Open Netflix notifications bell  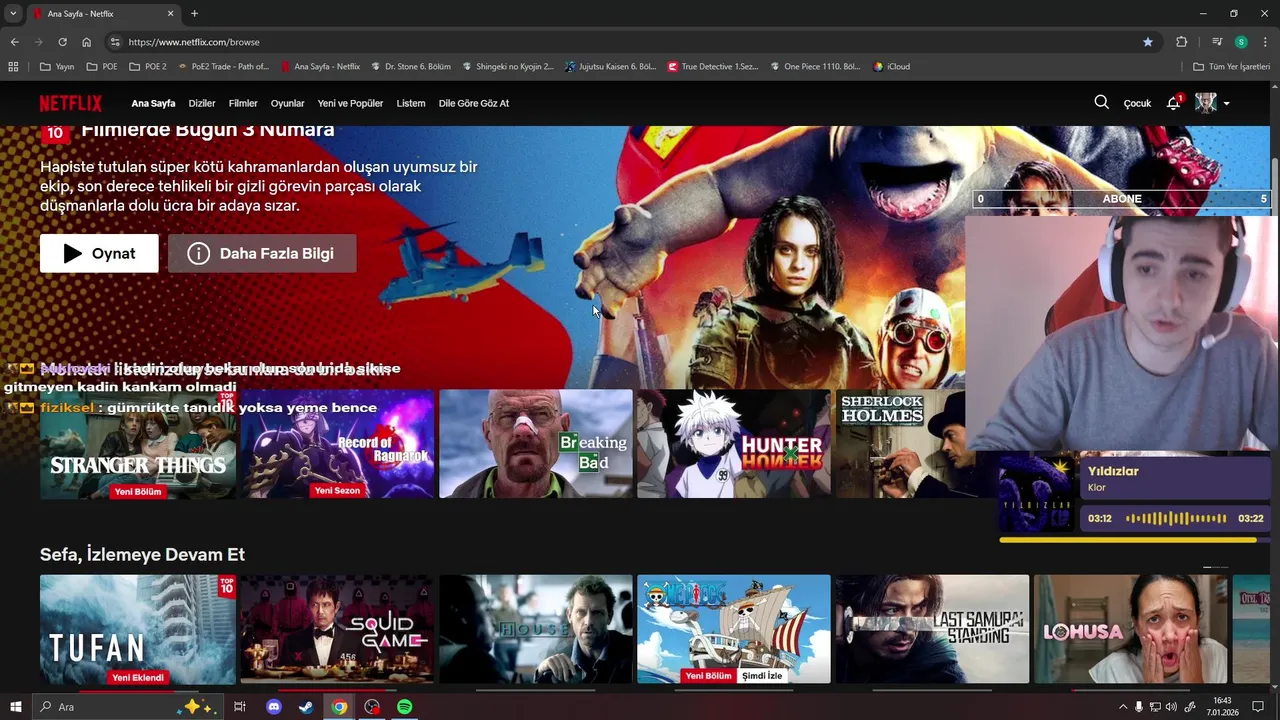coord(1174,103)
